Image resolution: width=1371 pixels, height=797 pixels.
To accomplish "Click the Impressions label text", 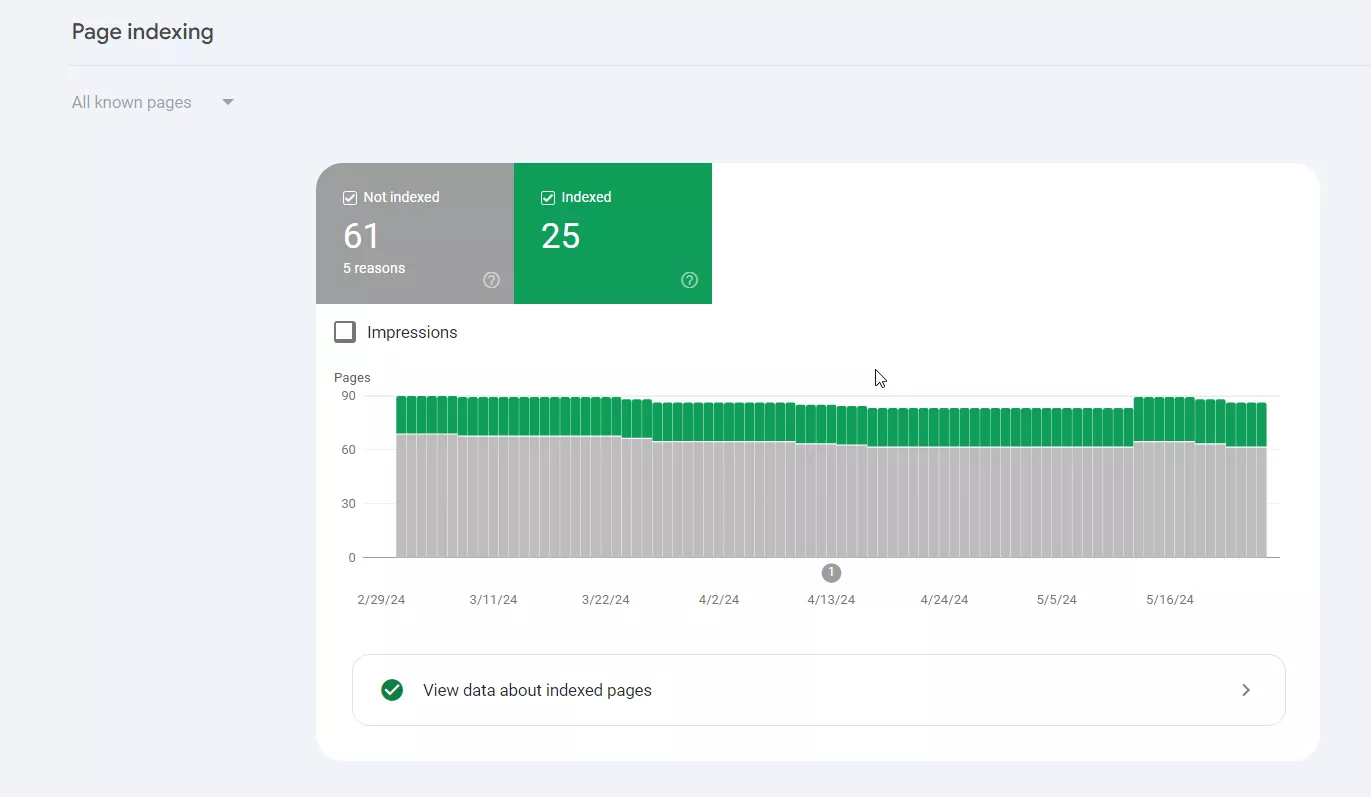I will click(x=412, y=332).
